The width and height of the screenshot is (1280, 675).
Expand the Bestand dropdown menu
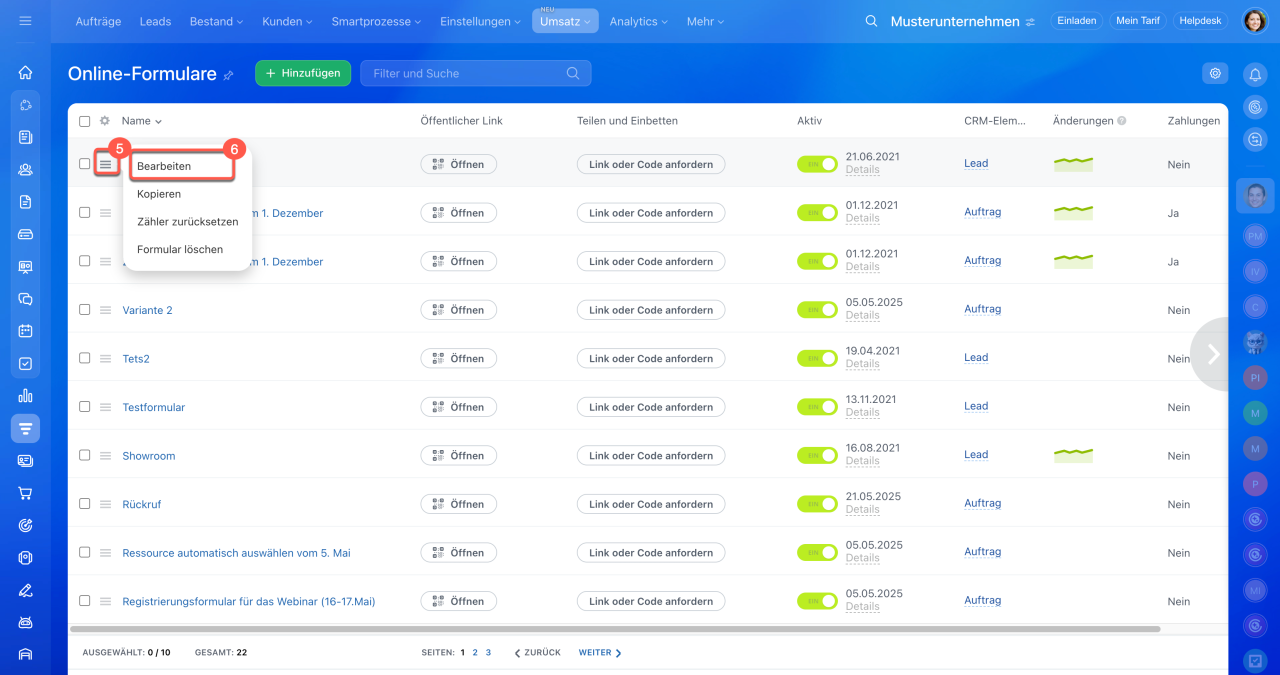[216, 21]
